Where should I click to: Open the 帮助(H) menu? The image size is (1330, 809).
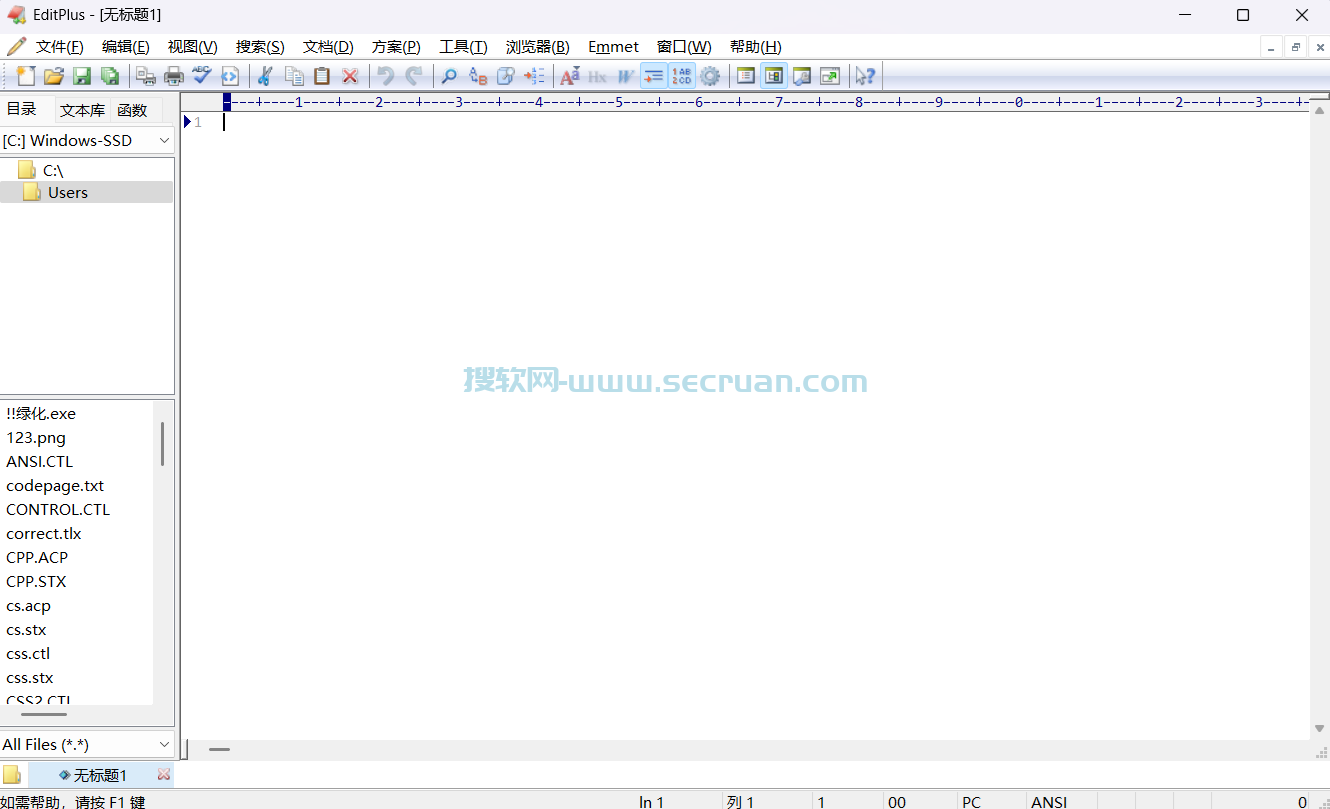(x=756, y=47)
